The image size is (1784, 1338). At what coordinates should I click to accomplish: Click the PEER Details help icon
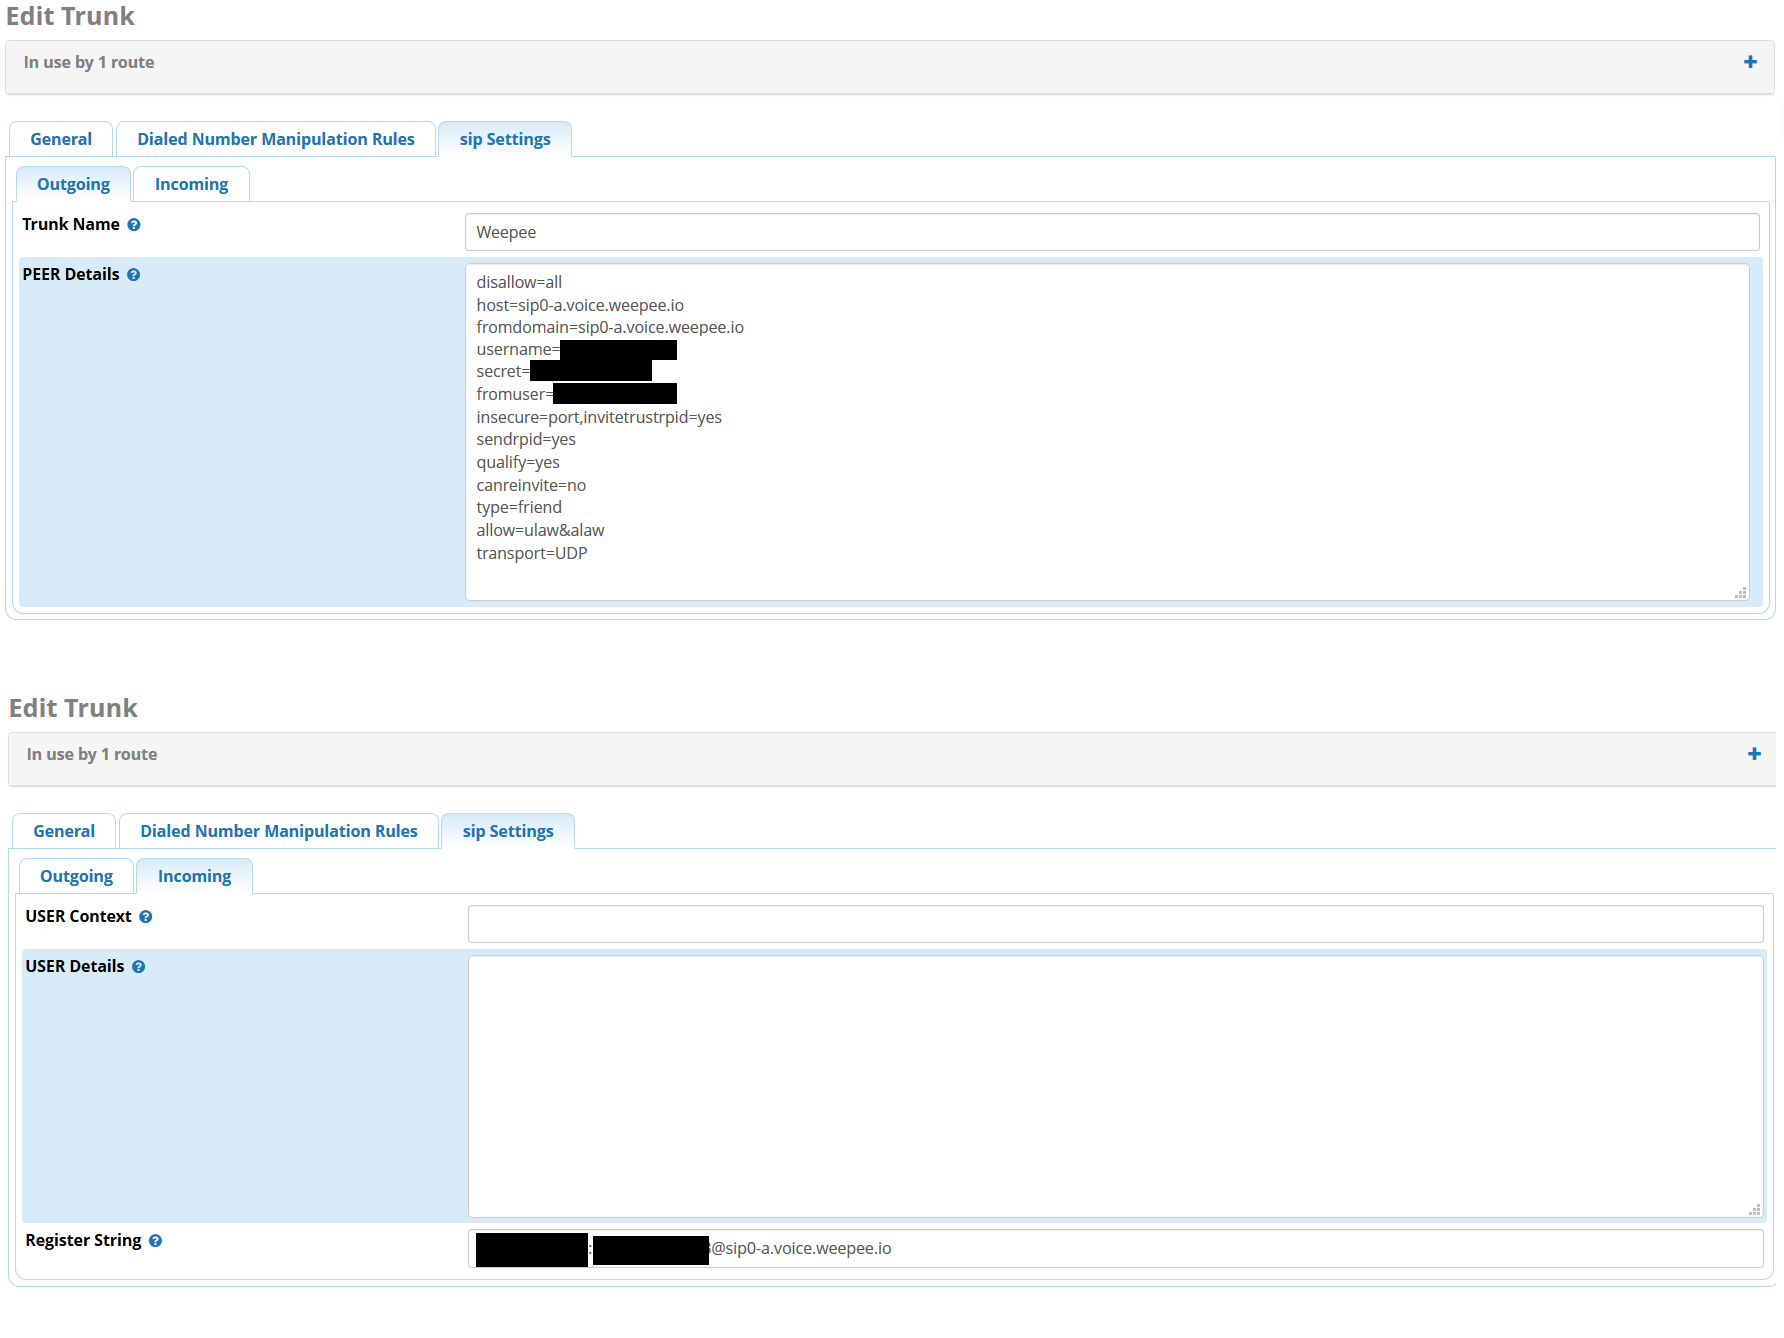tap(134, 275)
